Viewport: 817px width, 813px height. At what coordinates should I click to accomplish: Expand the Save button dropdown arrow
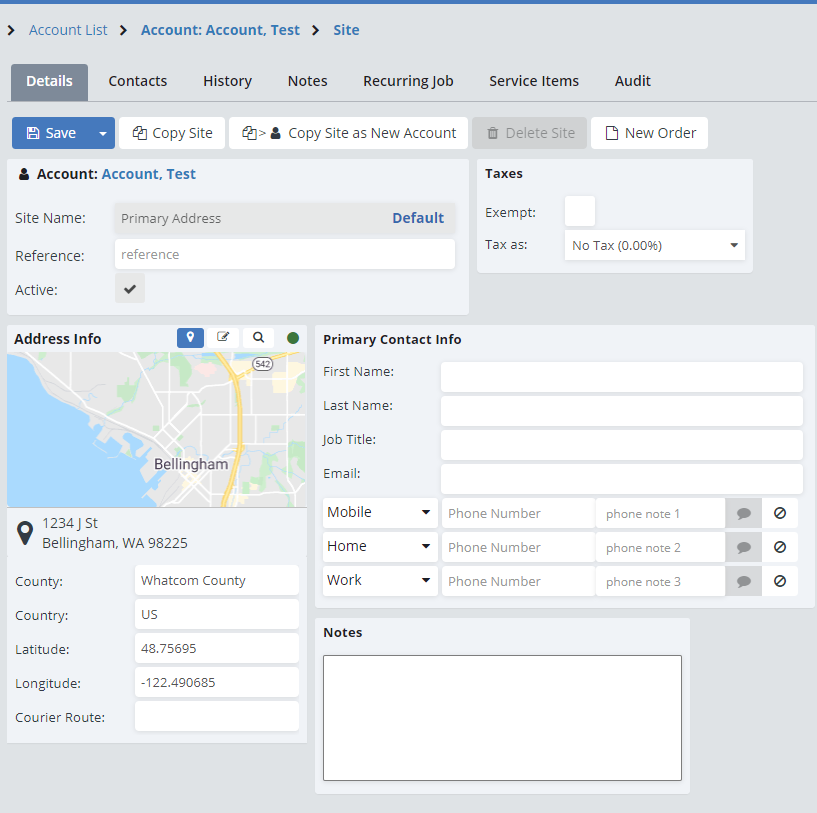click(x=102, y=133)
